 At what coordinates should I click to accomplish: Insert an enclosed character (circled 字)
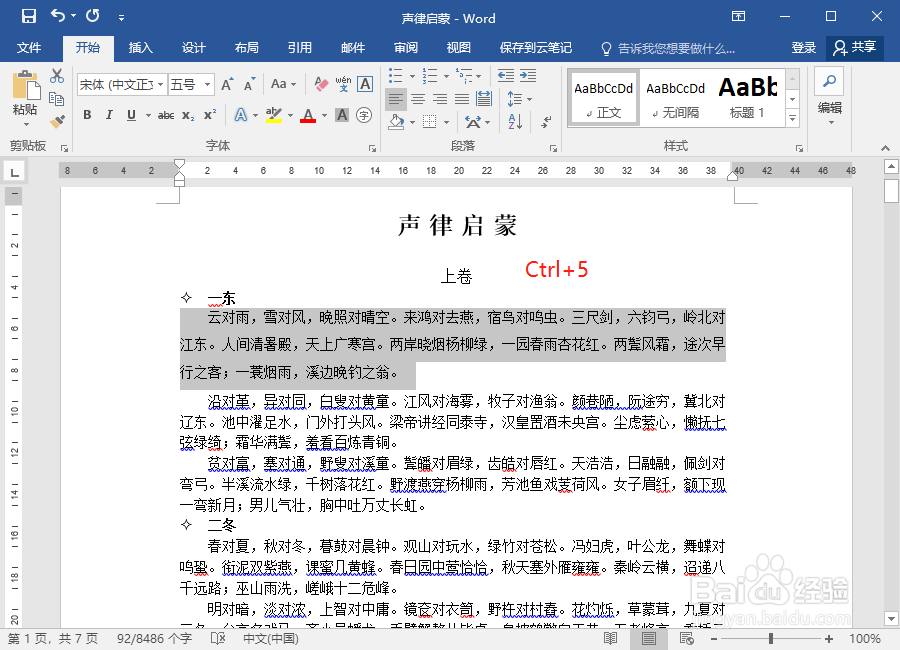(x=364, y=115)
